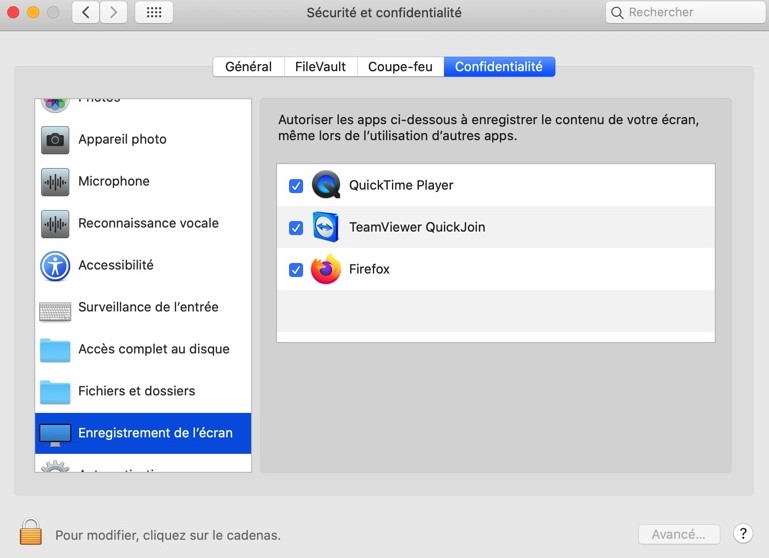Switch to the Coupe-feu tab
769x558 pixels.
click(x=400, y=67)
